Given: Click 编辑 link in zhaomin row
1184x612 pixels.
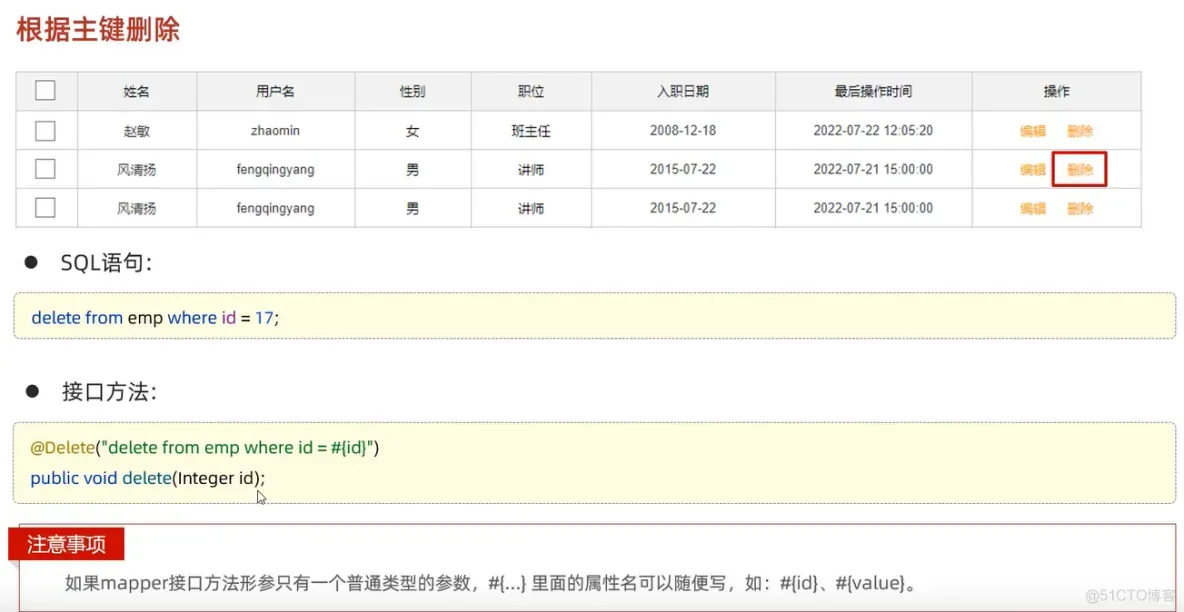Looking at the screenshot, I should tap(1032, 131).
